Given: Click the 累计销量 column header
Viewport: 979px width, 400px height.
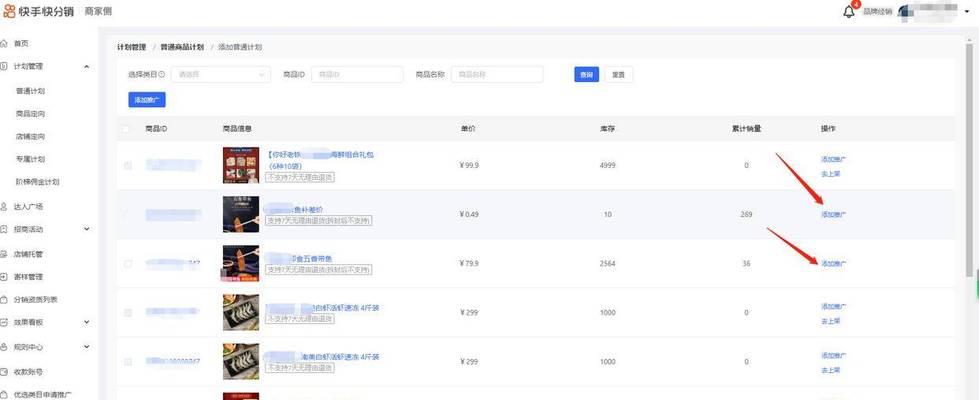Looking at the screenshot, I should click(x=747, y=129).
